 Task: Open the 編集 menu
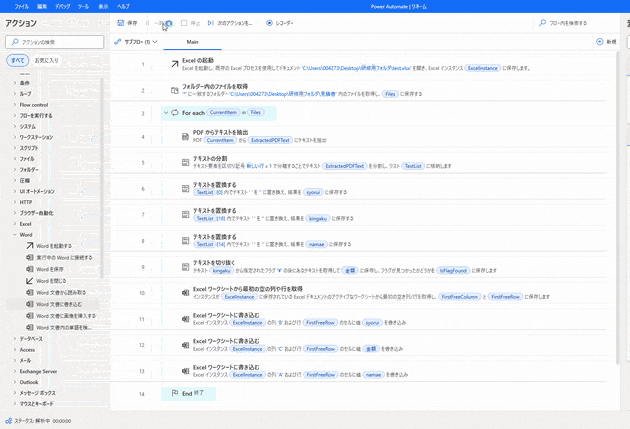(42, 6)
